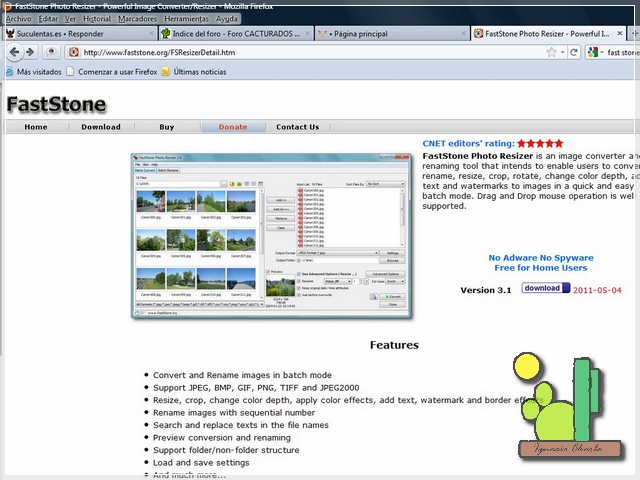Click the FastStone site icon in address bar
Viewport: 640px width, 480px height.
73,52
